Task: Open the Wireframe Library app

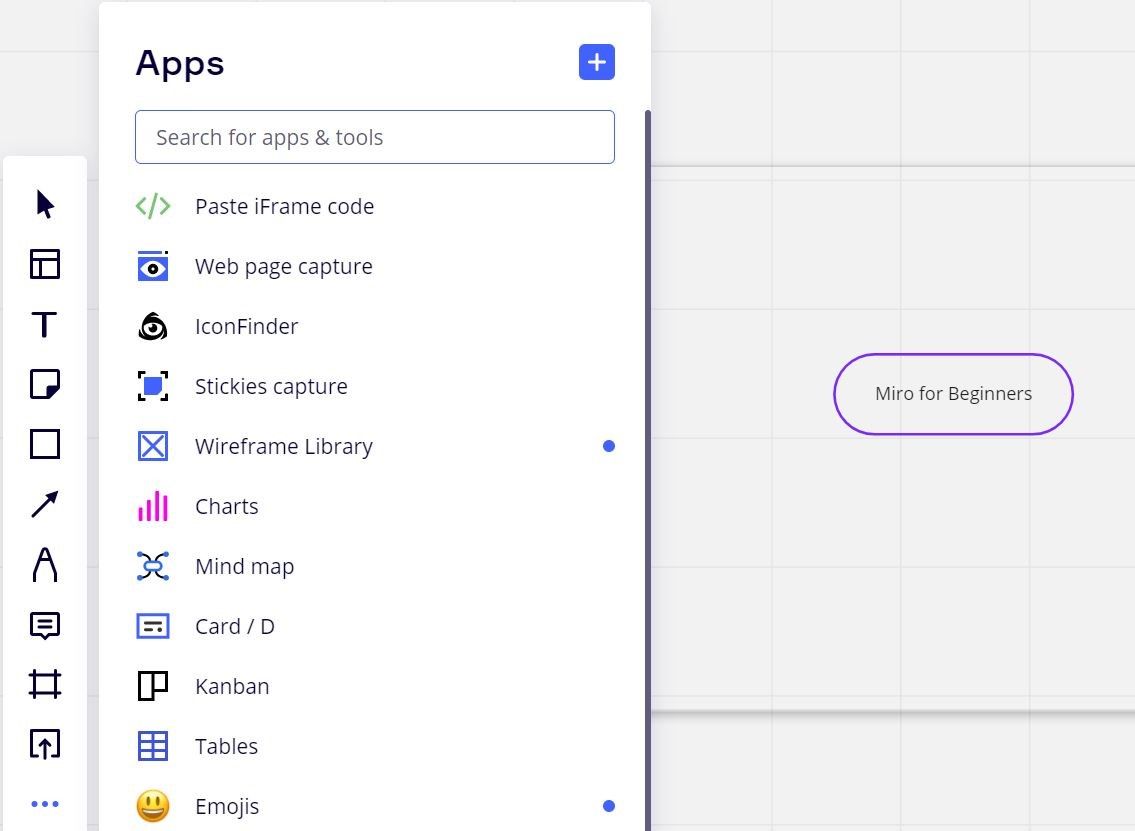Action: coord(283,446)
